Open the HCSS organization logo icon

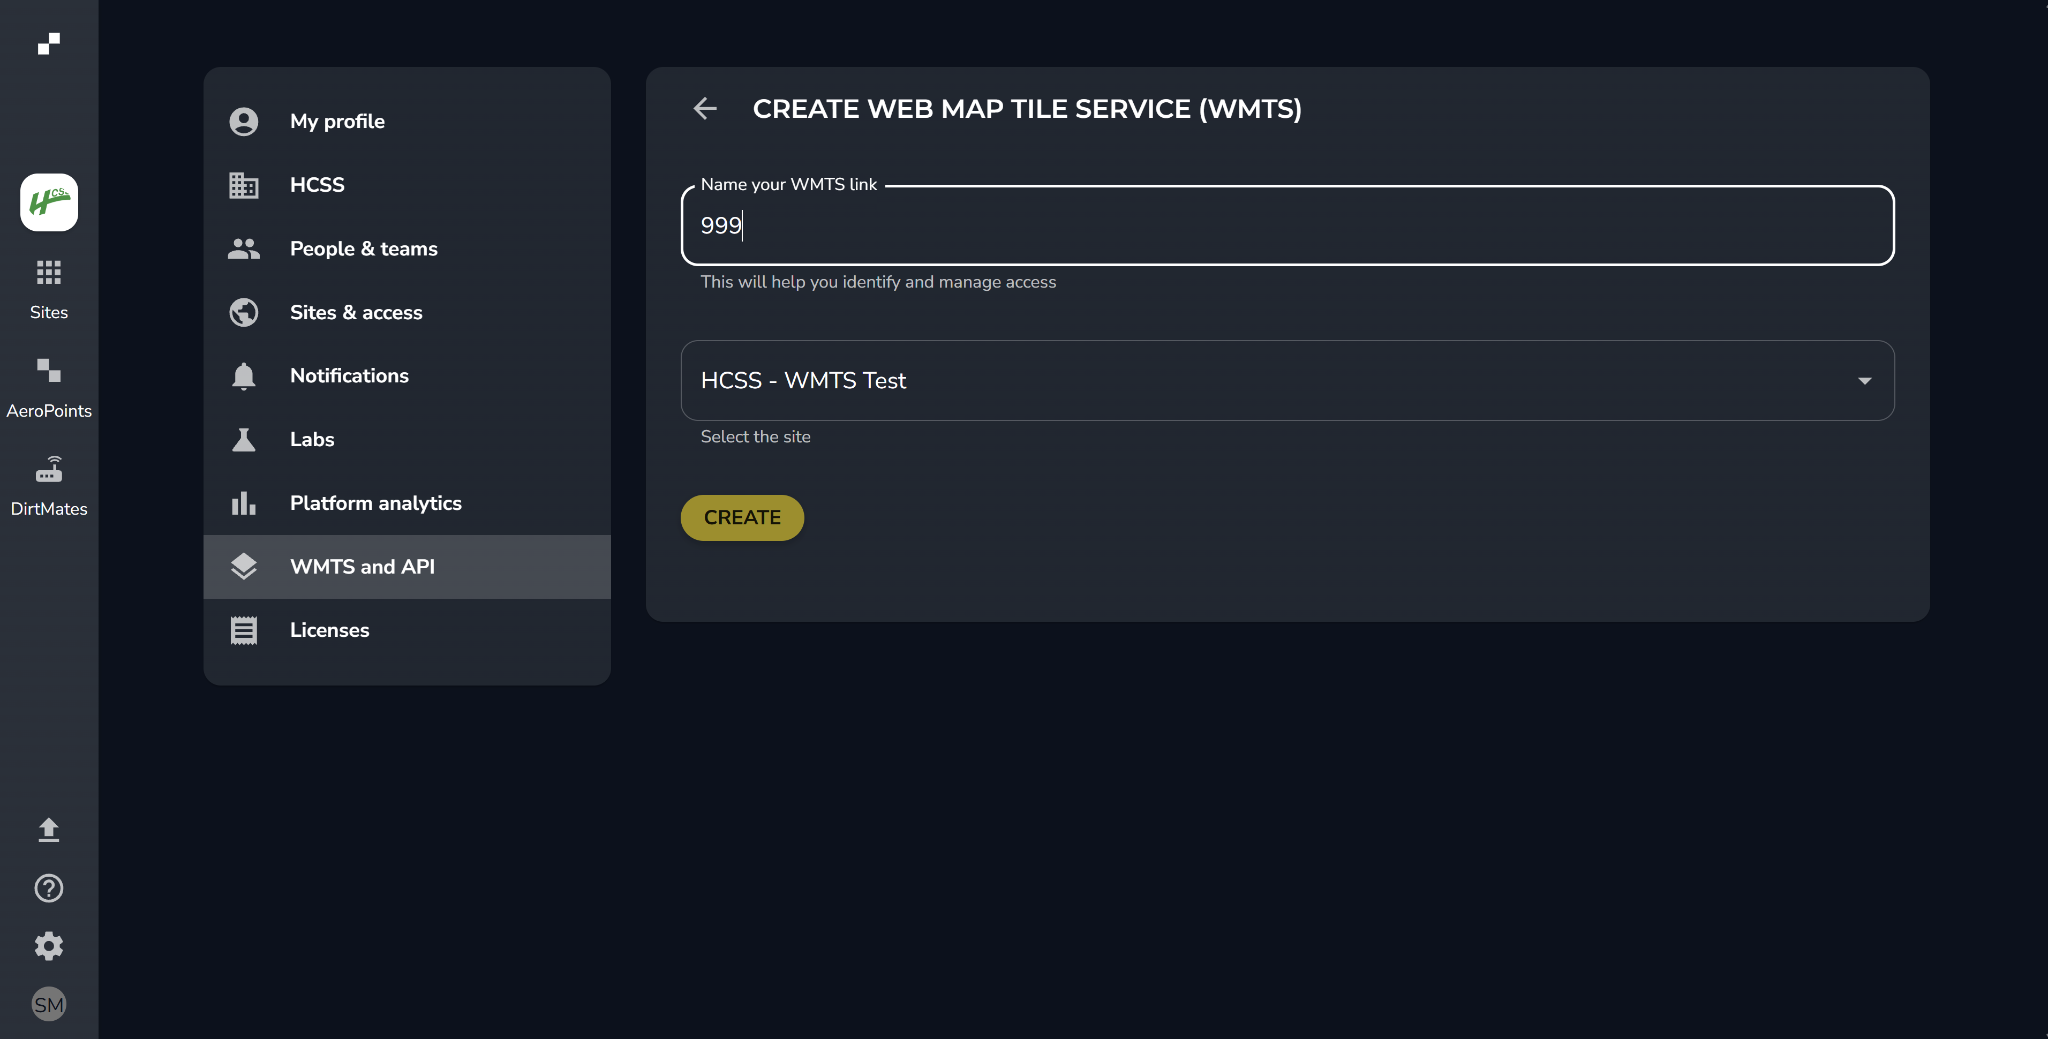click(49, 202)
